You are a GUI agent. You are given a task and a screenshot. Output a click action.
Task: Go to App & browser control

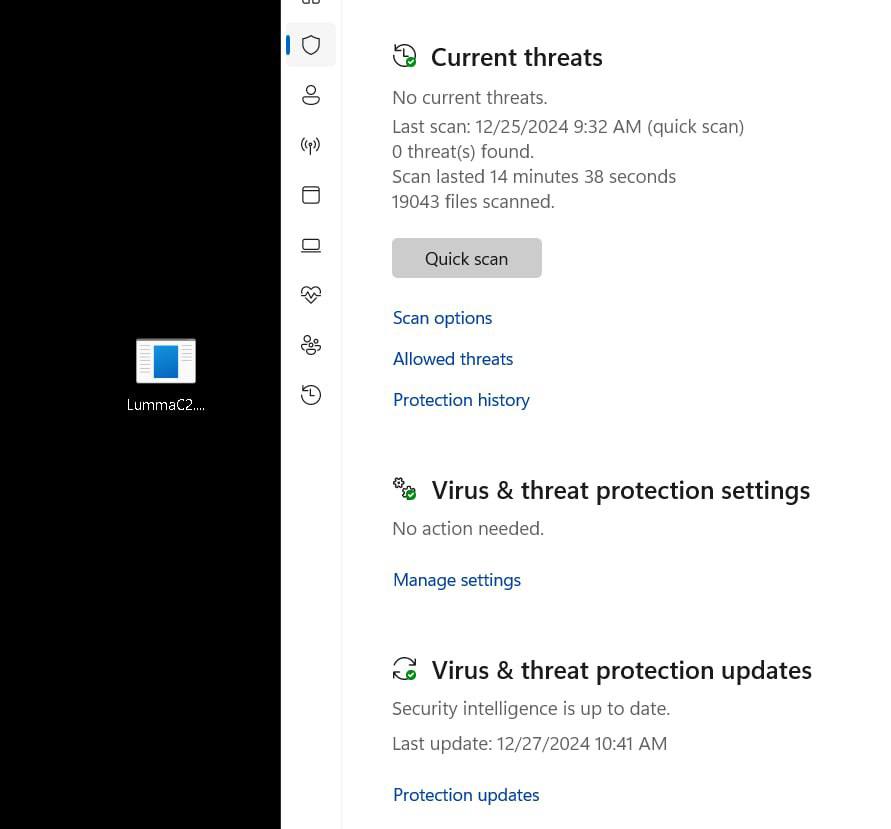[311, 195]
